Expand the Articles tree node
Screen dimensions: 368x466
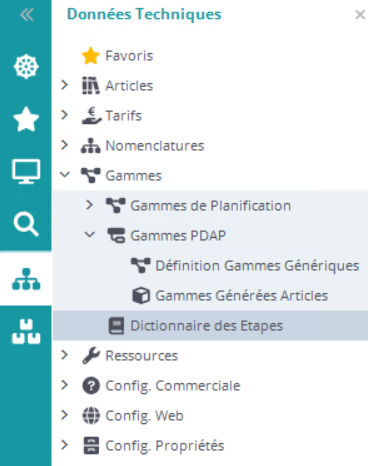click(x=65, y=85)
